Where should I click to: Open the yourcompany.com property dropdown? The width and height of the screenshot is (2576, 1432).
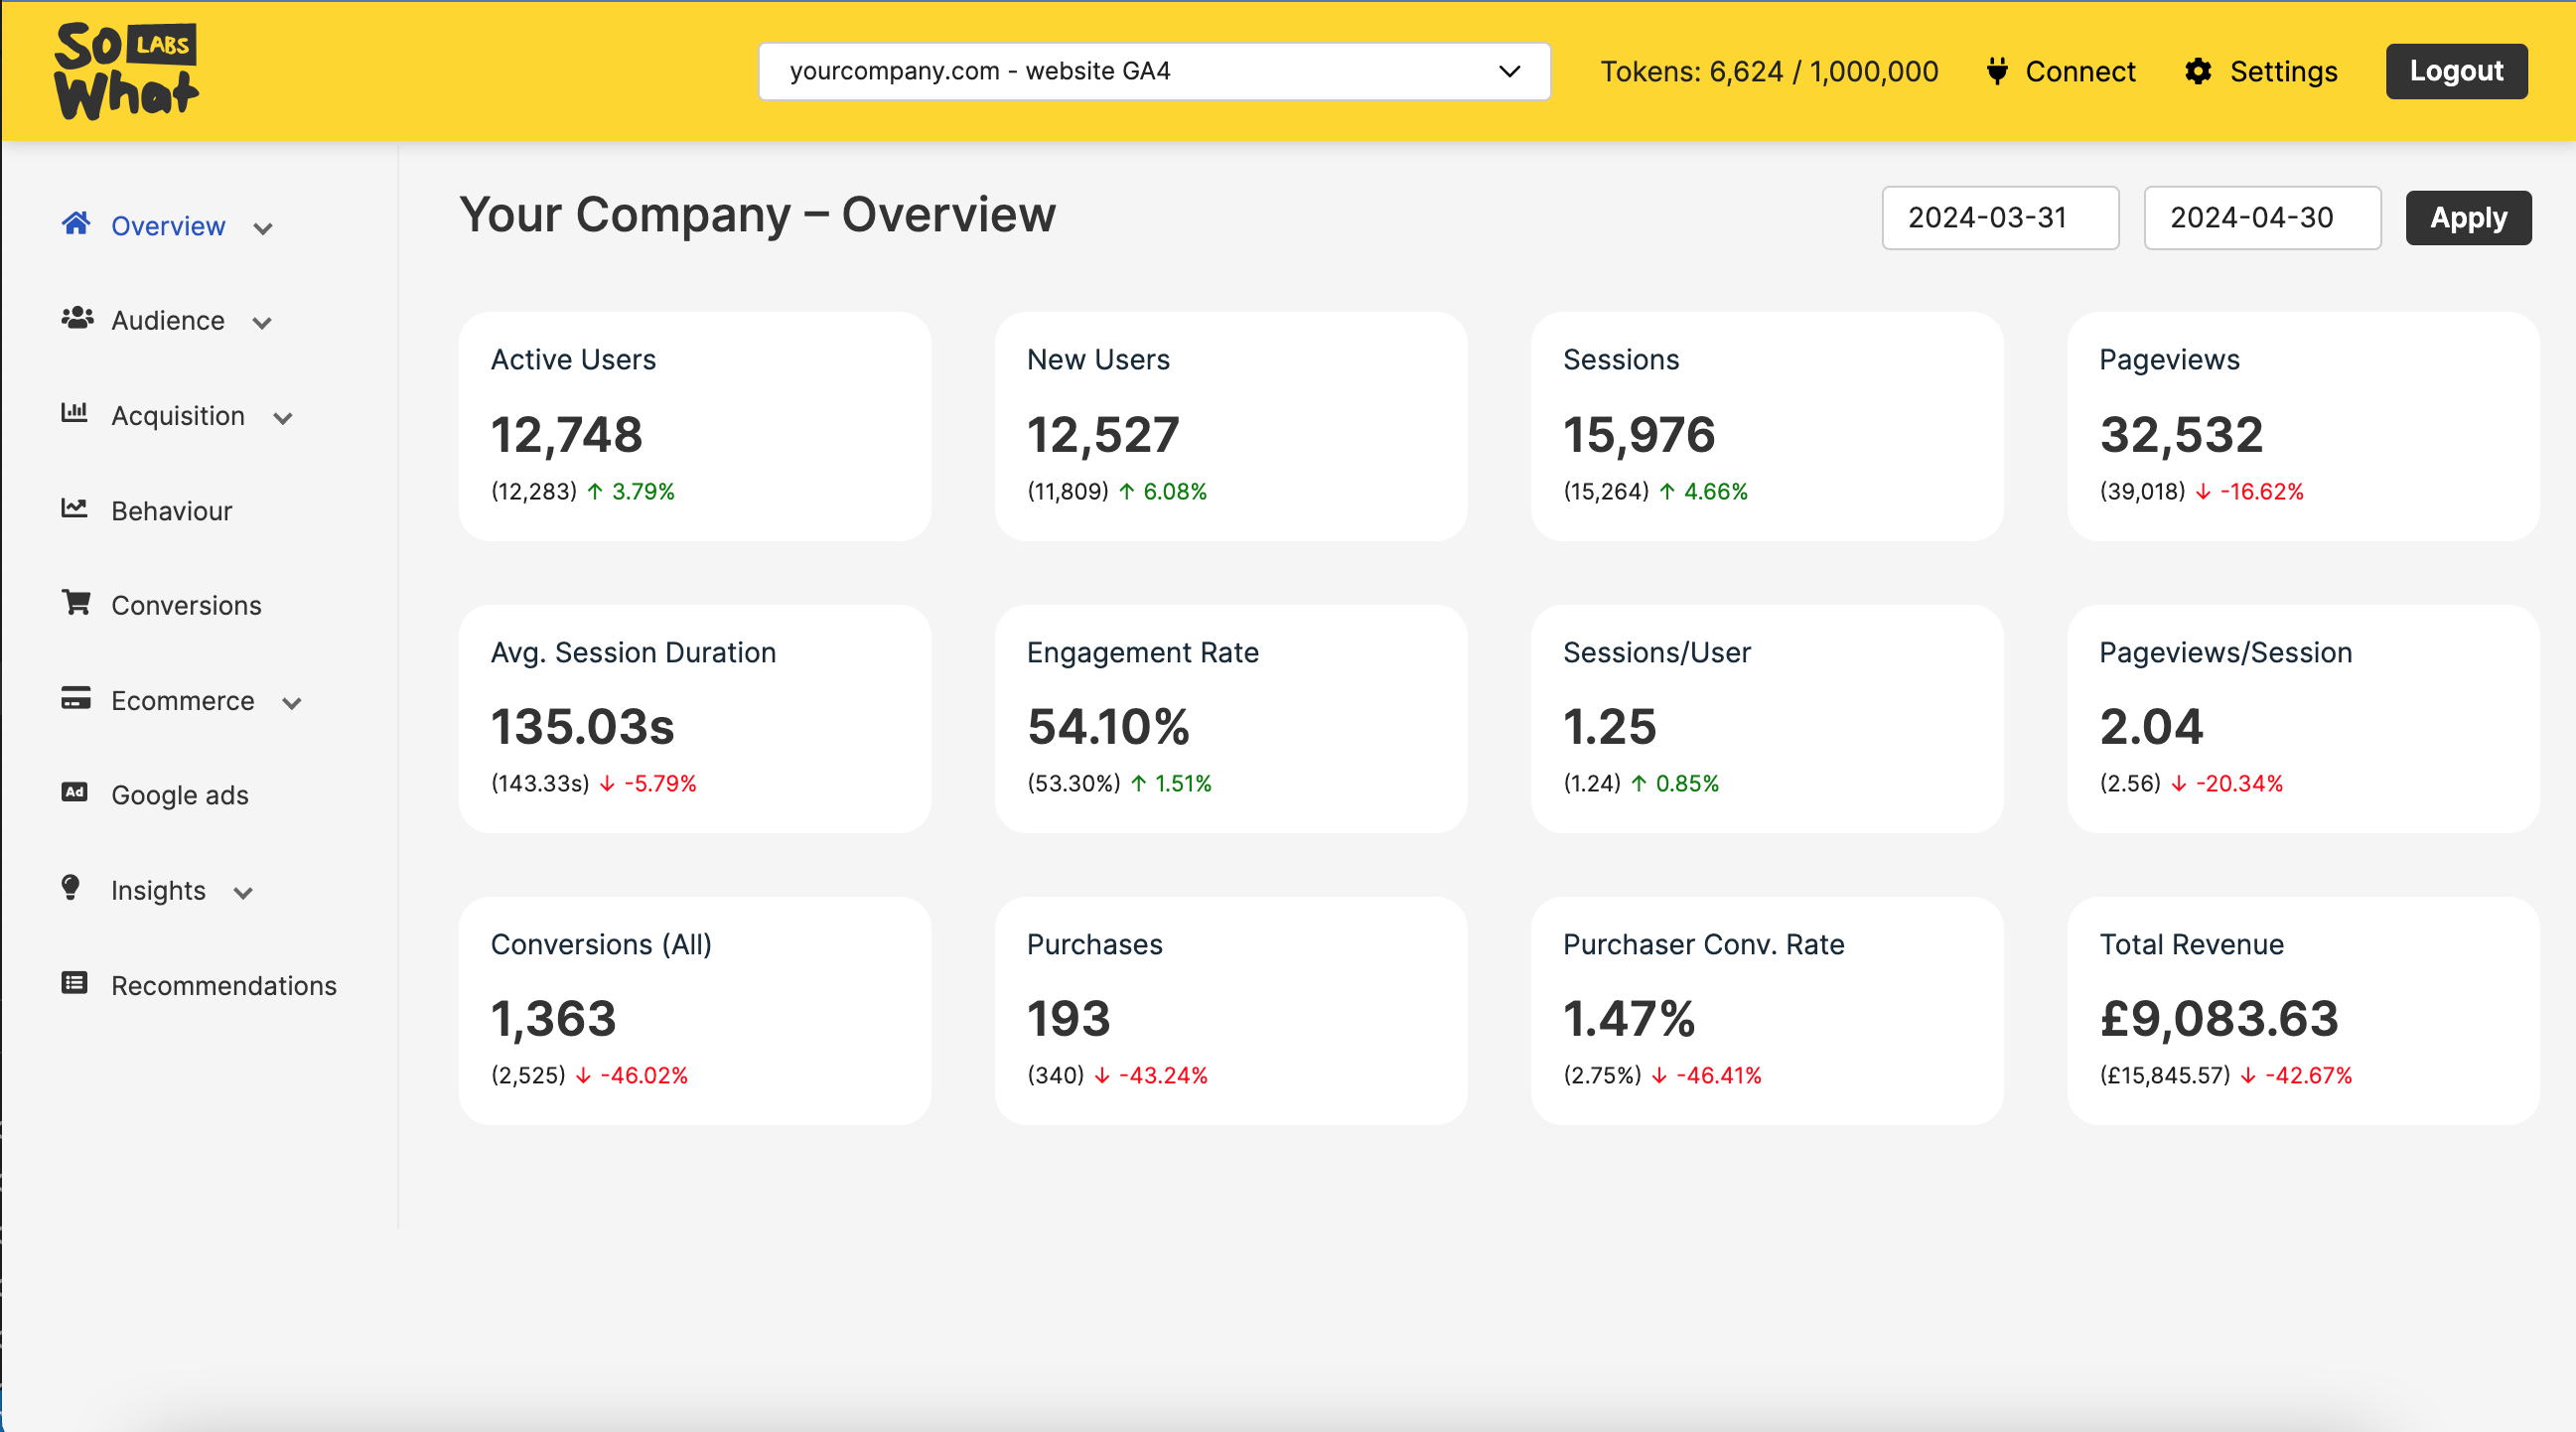1154,71
